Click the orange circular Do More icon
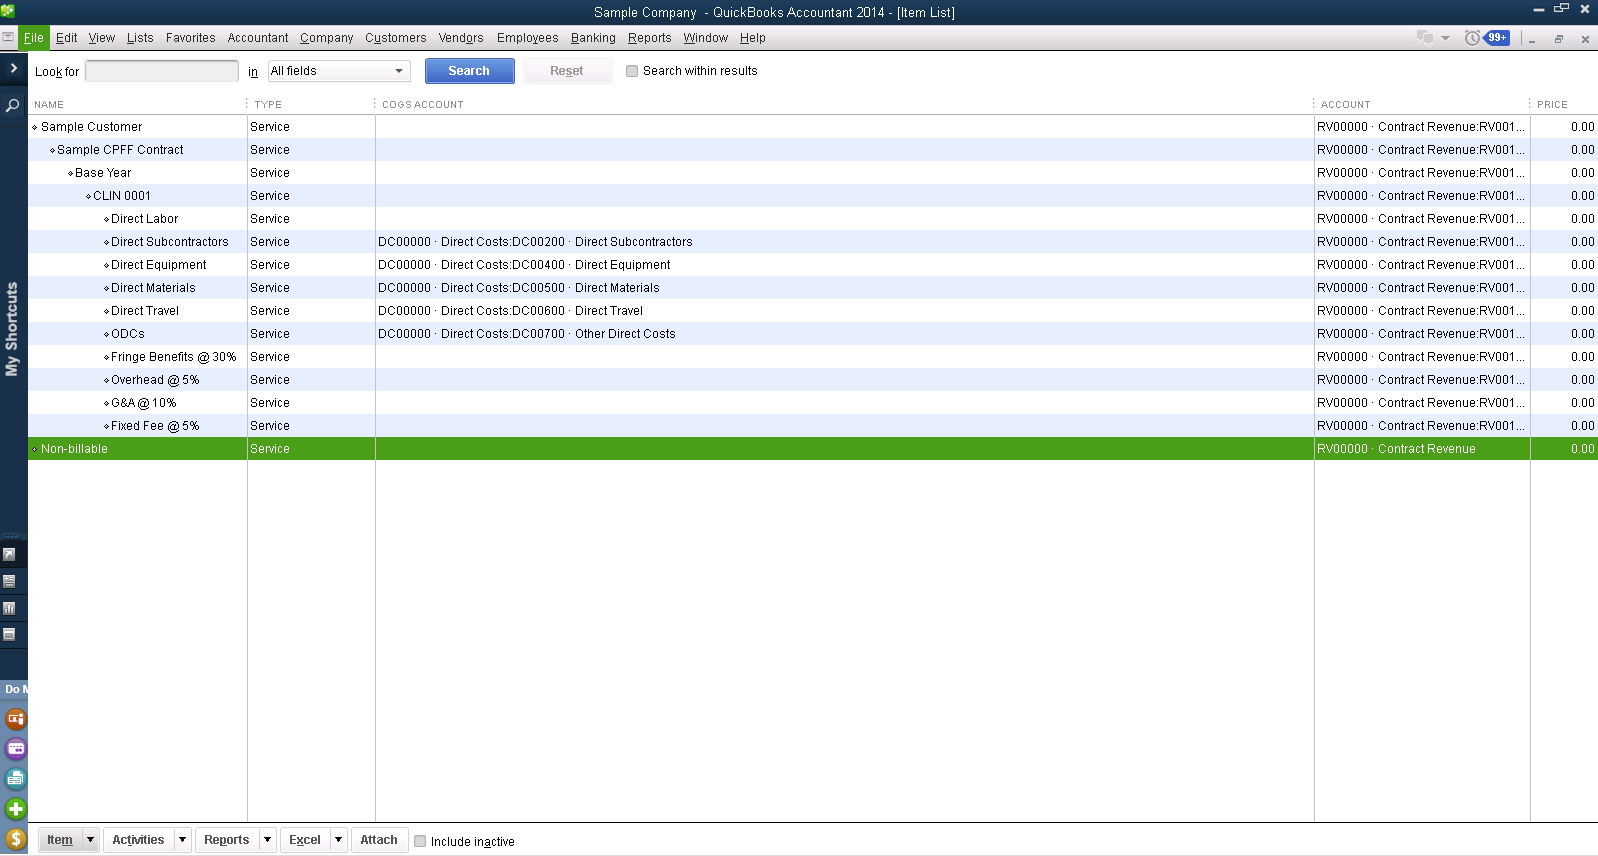The height and width of the screenshot is (856, 1598). pyautogui.click(x=16, y=719)
